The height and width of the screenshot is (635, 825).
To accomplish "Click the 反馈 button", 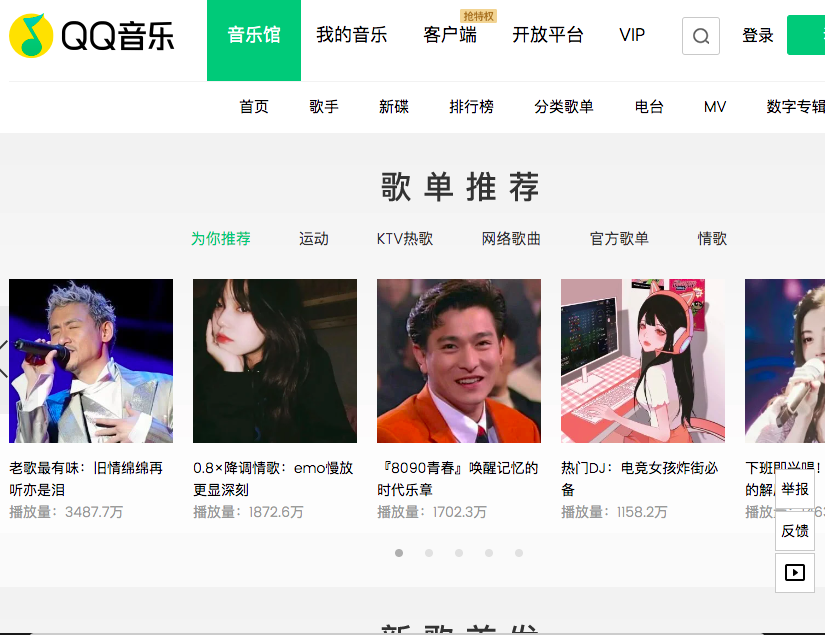I will click(x=794, y=531).
